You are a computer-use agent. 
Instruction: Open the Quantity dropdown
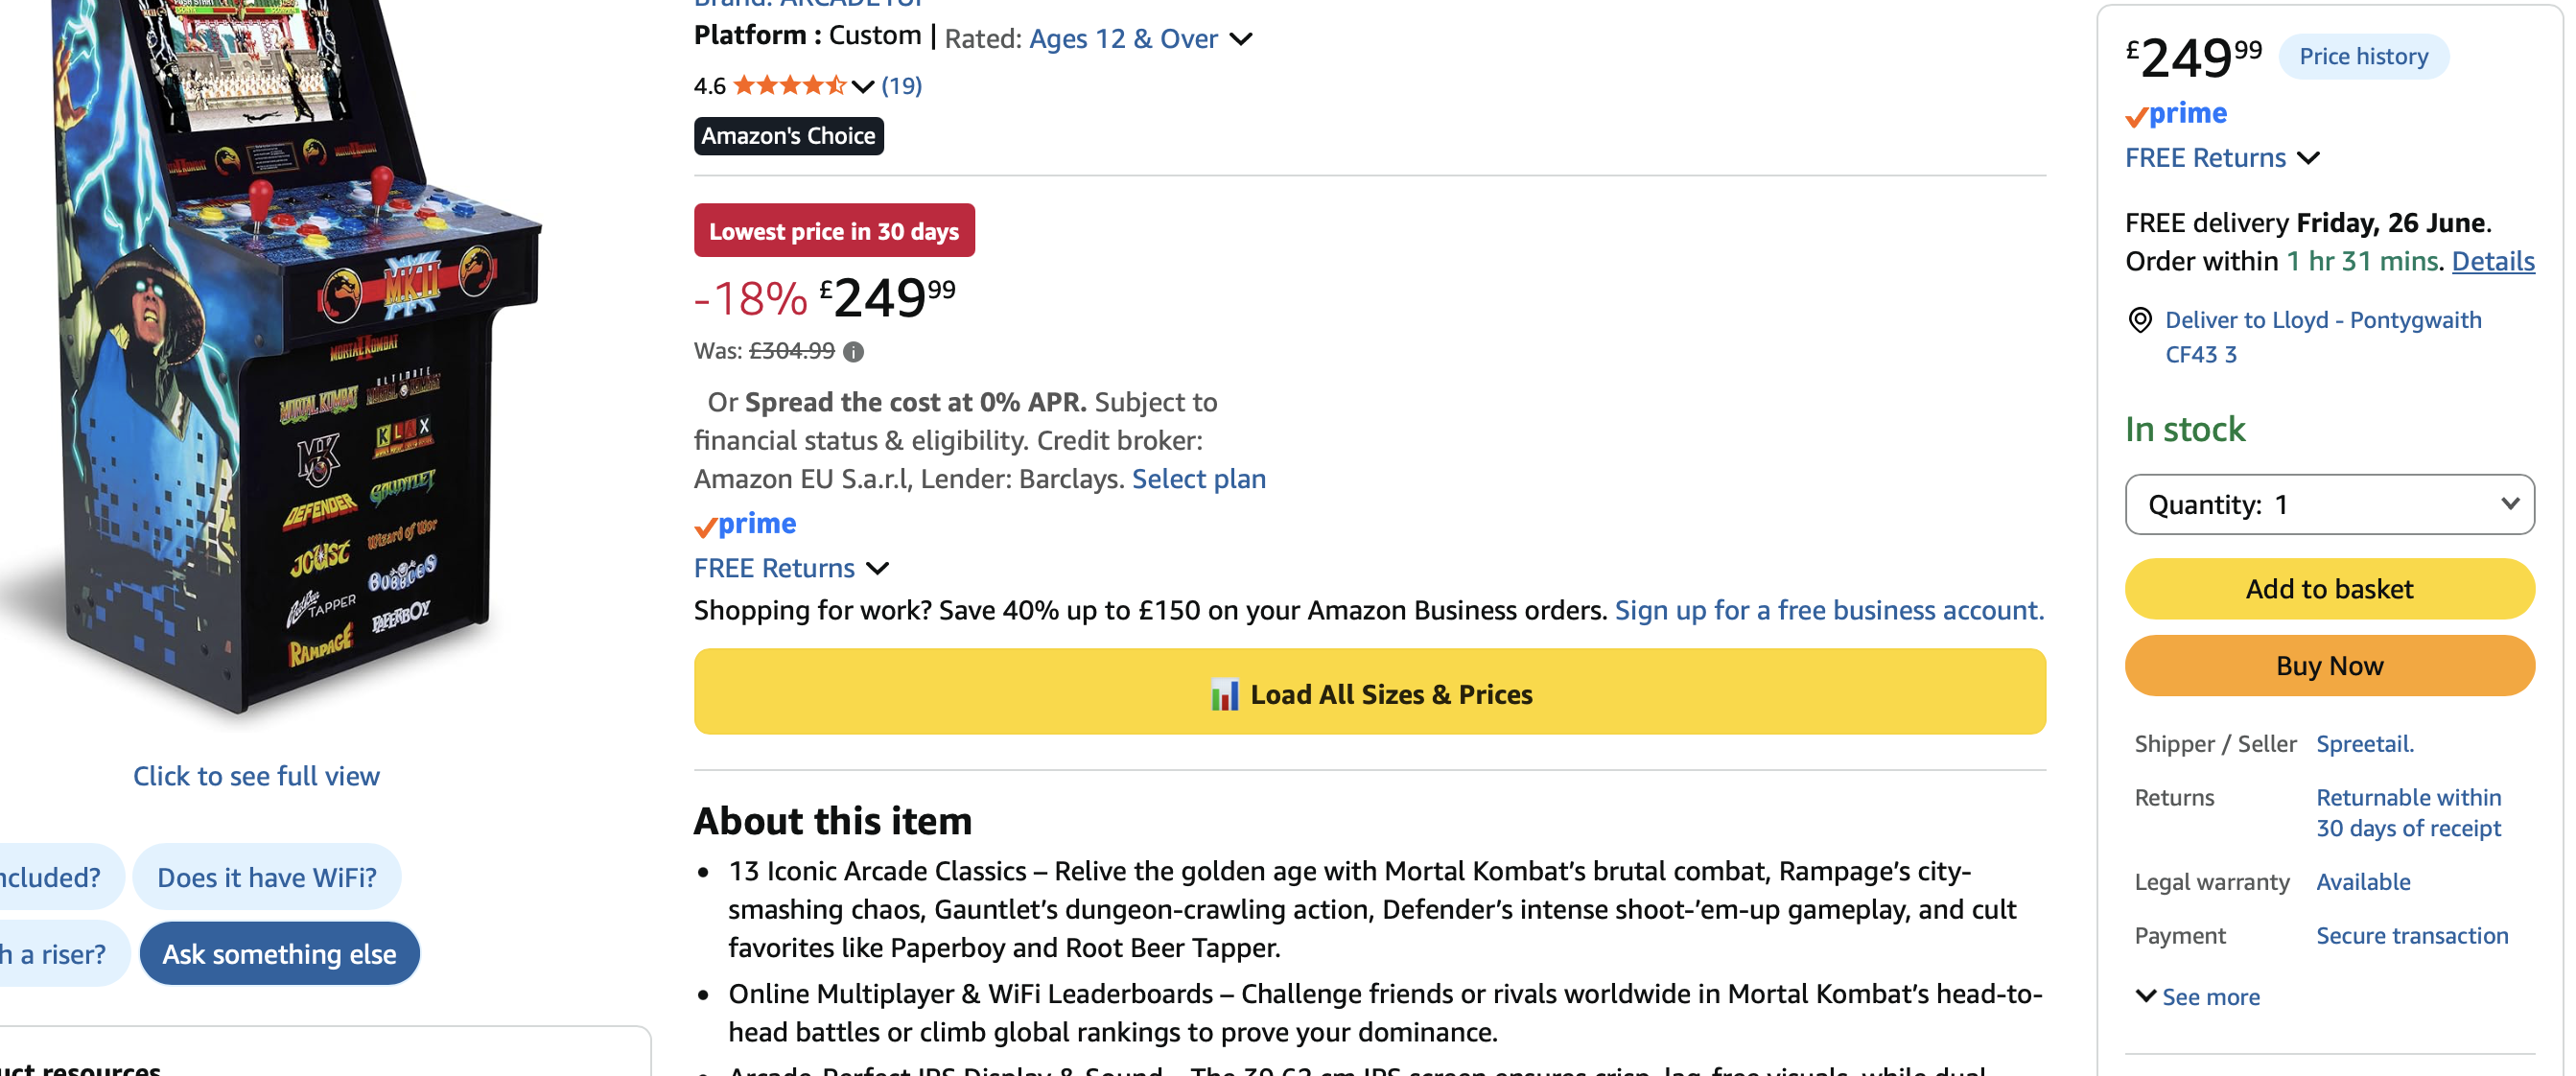click(x=2329, y=504)
